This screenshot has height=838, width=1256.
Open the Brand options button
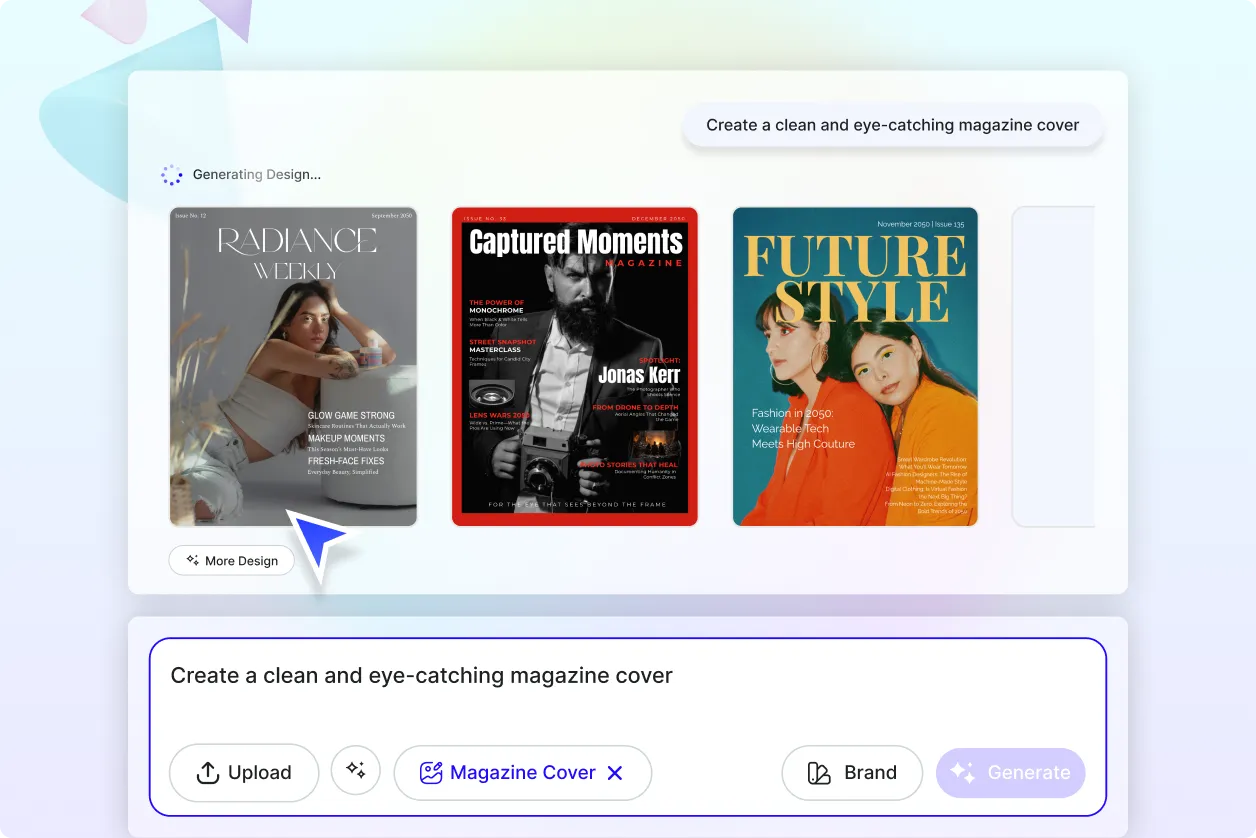coord(852,772)
